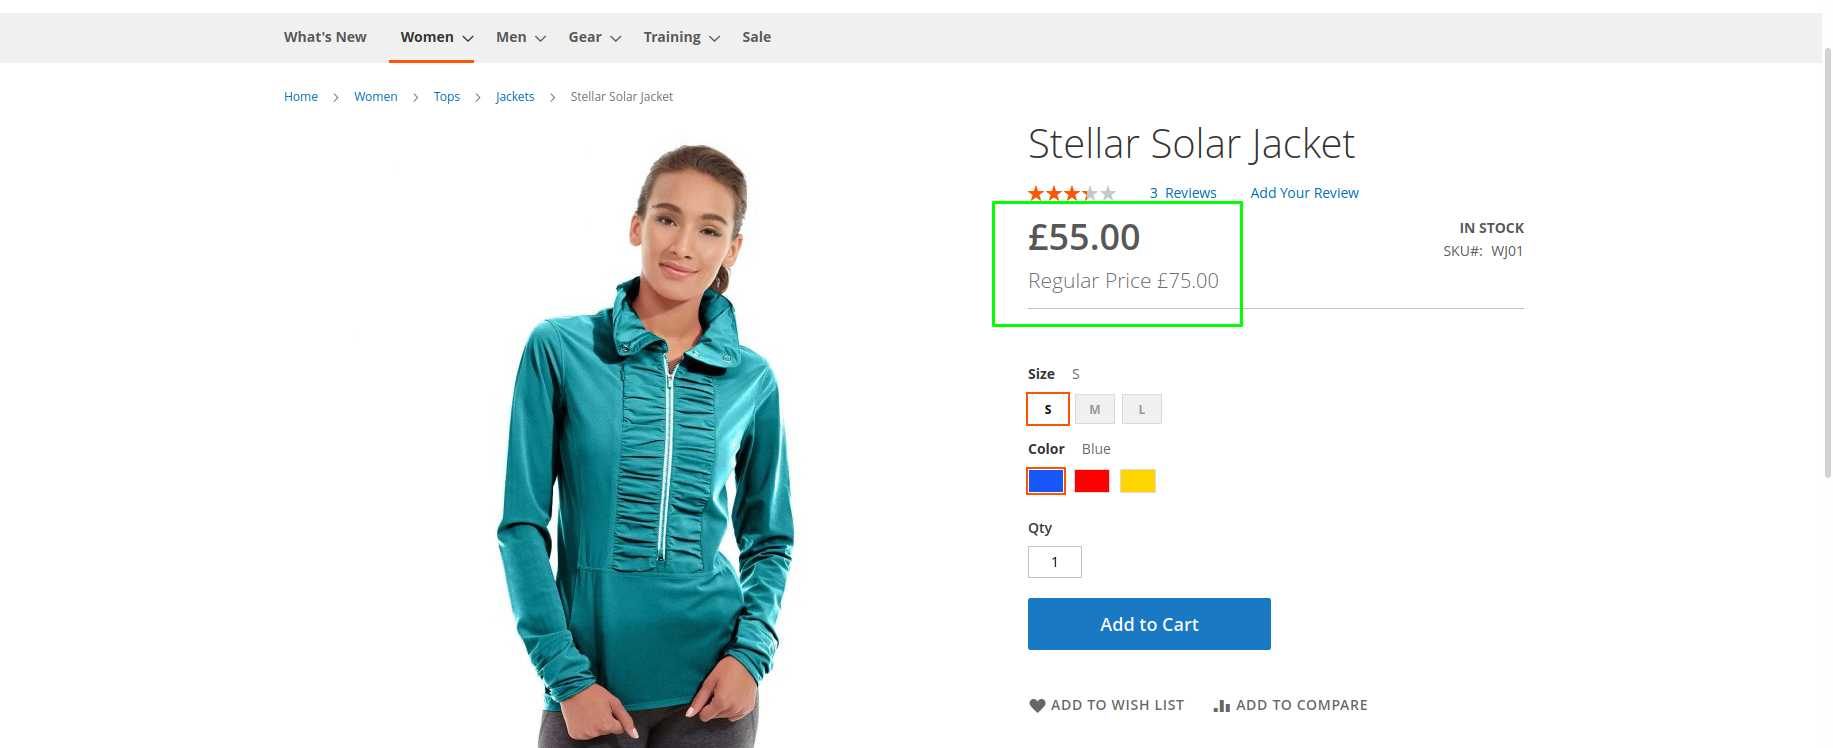Expand the Men menu chevron
Viewport: 1833px width, 748px height.
(540, 38)
